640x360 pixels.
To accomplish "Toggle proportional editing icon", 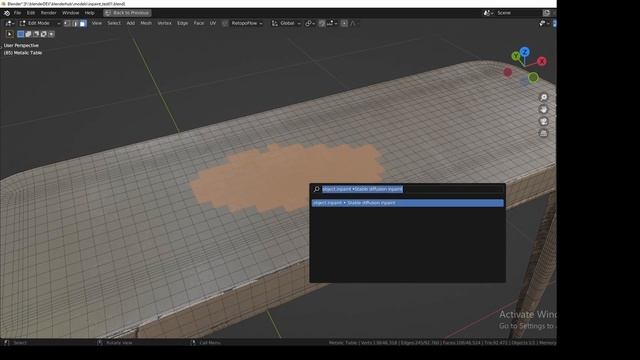I will pyautogui.click(x=344, y=24).
